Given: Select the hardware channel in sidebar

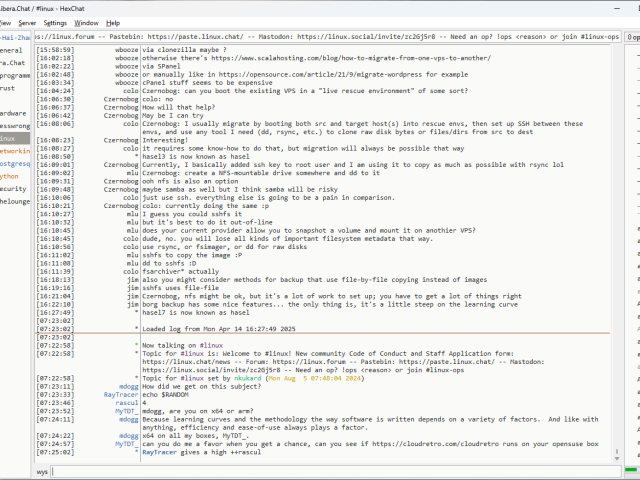Looking at the screenshot, I should (x=13, y=113).
